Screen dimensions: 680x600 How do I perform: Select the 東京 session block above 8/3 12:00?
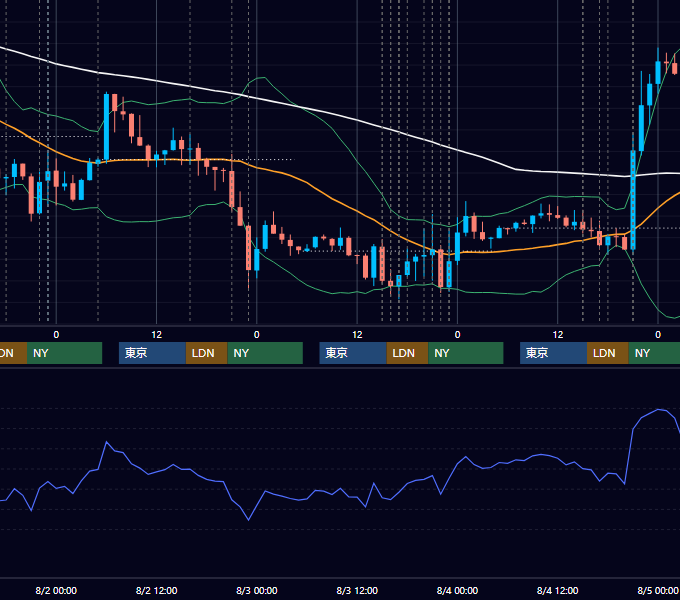pyautogui.click(x=353, y=353)
